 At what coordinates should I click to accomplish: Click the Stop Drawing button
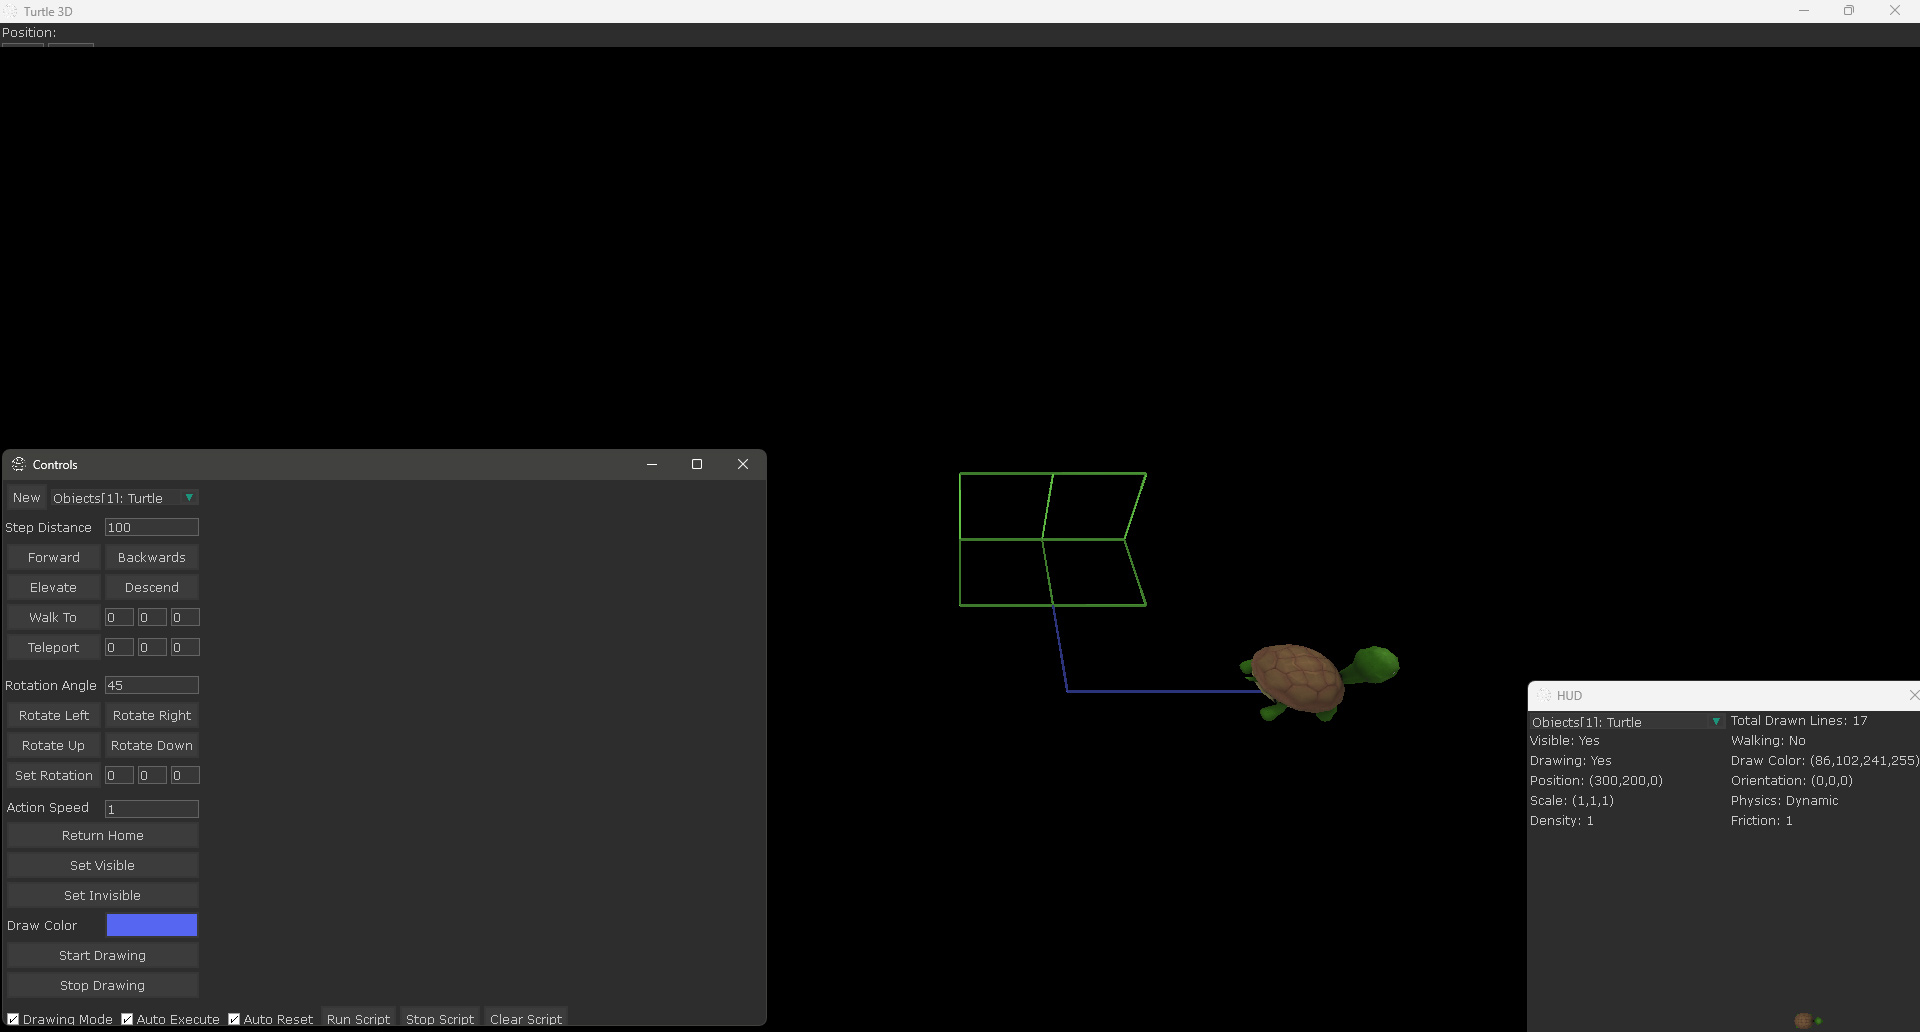103,986
